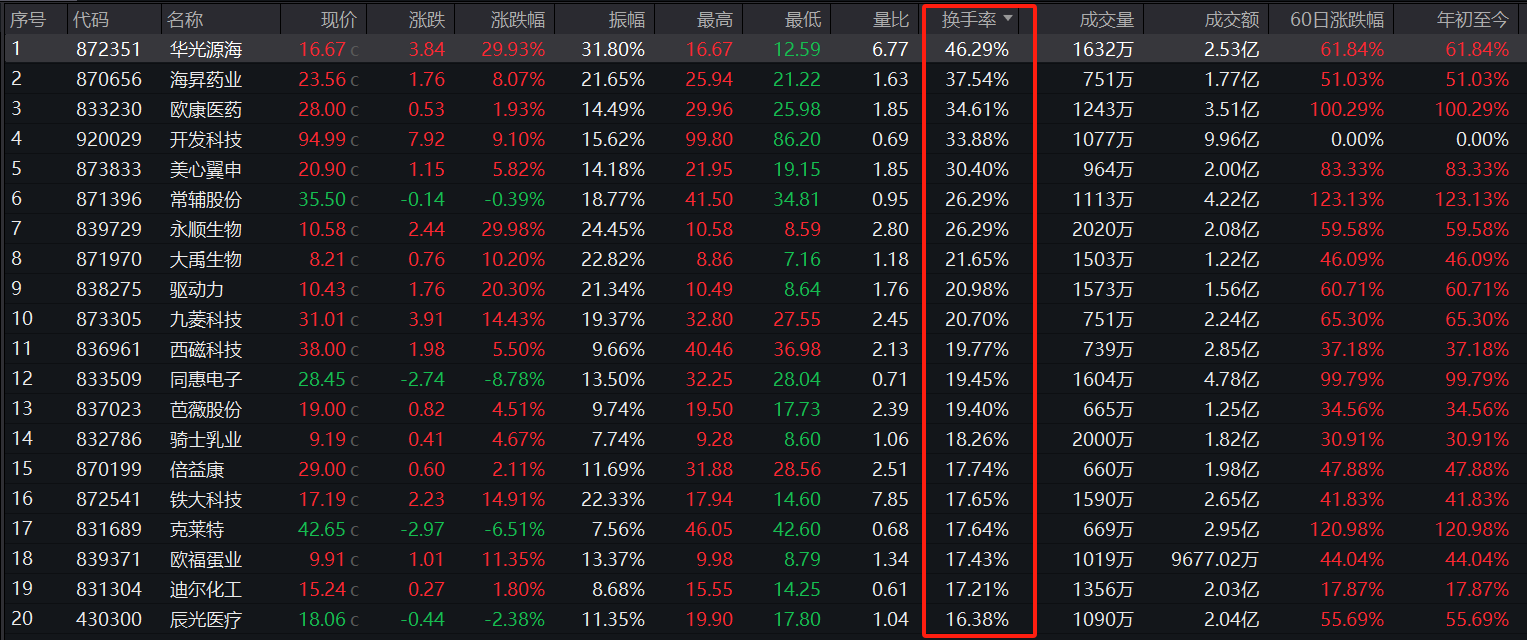Sort by the 成交额 column header

coord(1233,19)
